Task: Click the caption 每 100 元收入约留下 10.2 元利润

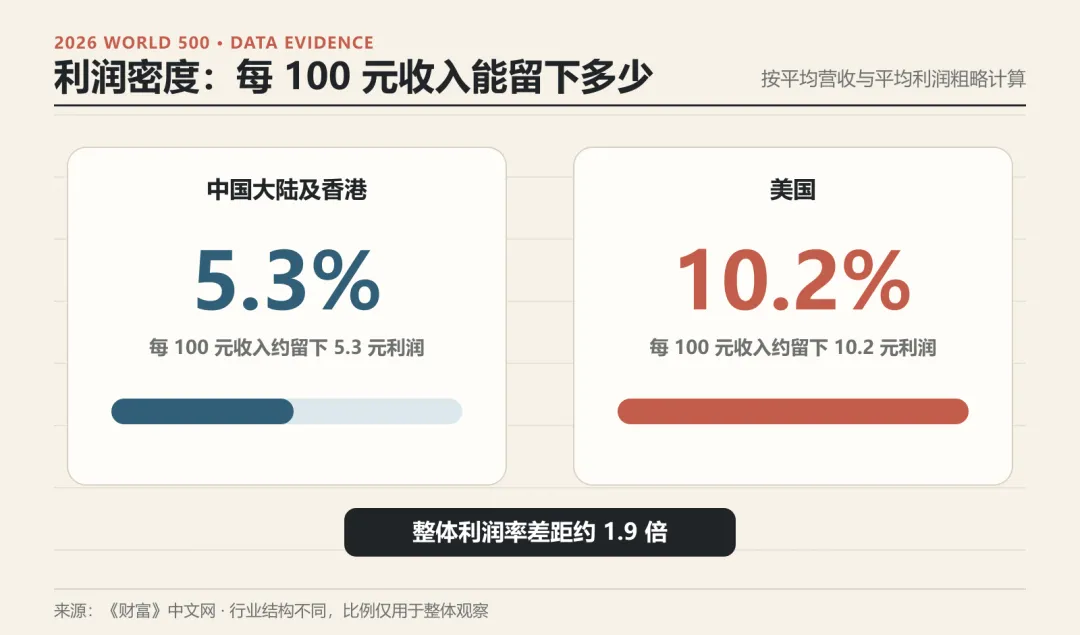Action: point(793,347)
